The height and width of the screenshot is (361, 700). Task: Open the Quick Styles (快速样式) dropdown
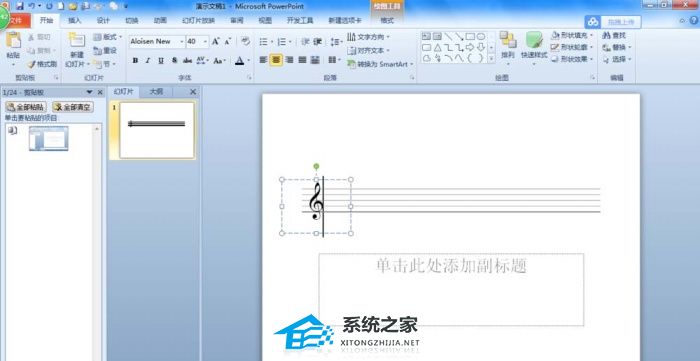click(x=534, y=48)
